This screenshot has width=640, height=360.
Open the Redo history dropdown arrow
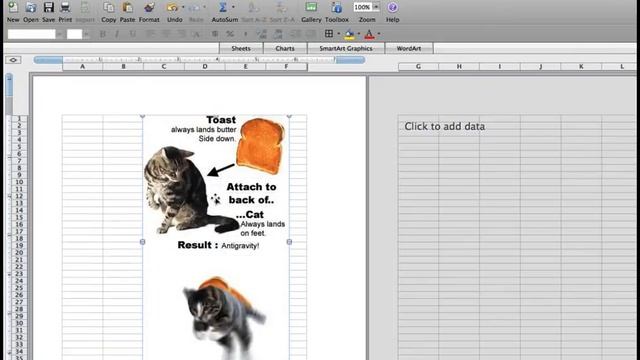[x=204, y=7]
